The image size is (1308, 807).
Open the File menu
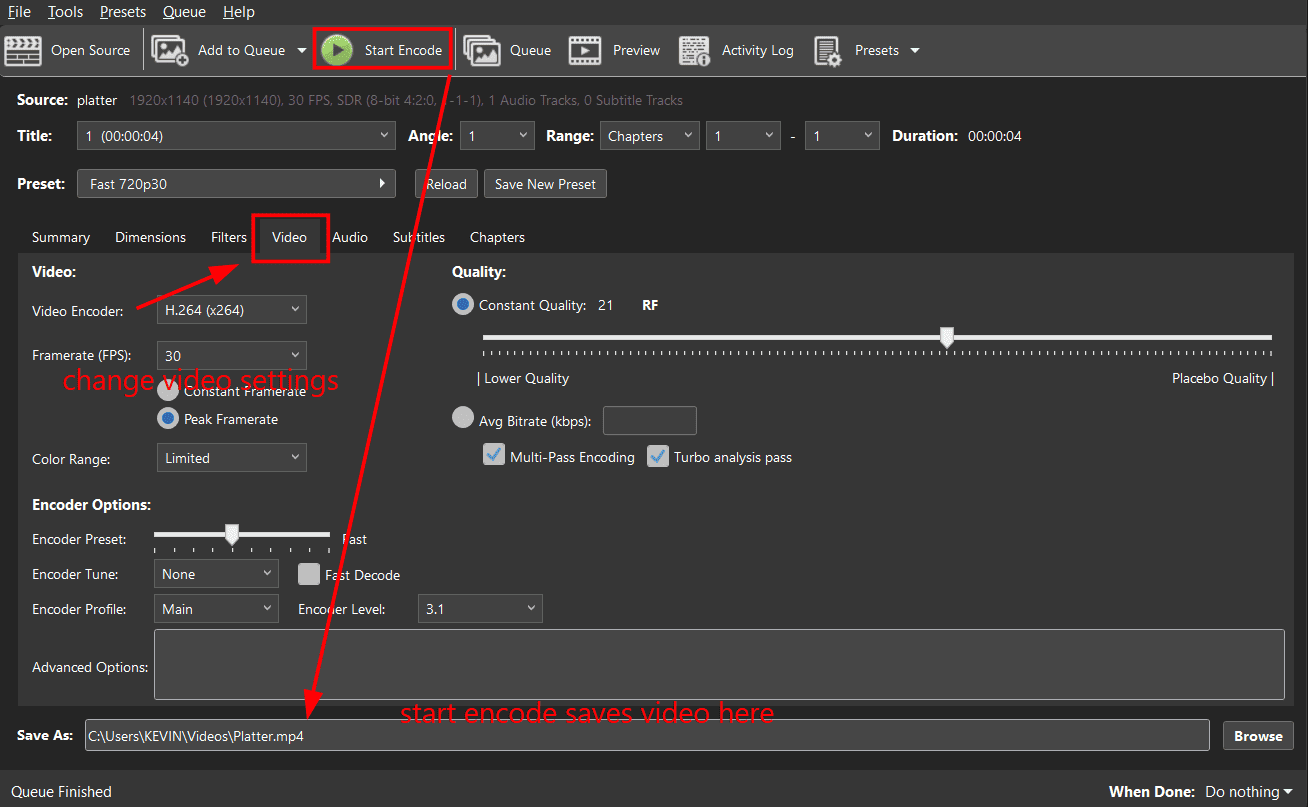tap(19, 12)
